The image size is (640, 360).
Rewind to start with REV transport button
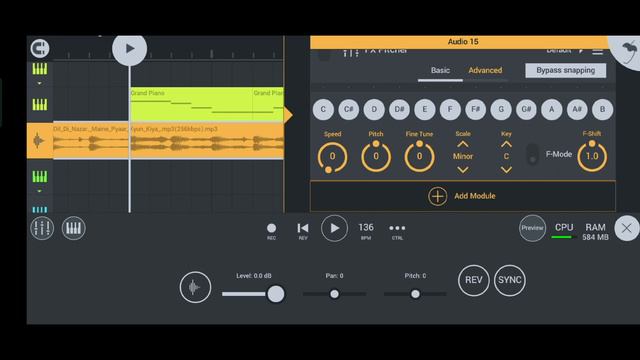303,231
